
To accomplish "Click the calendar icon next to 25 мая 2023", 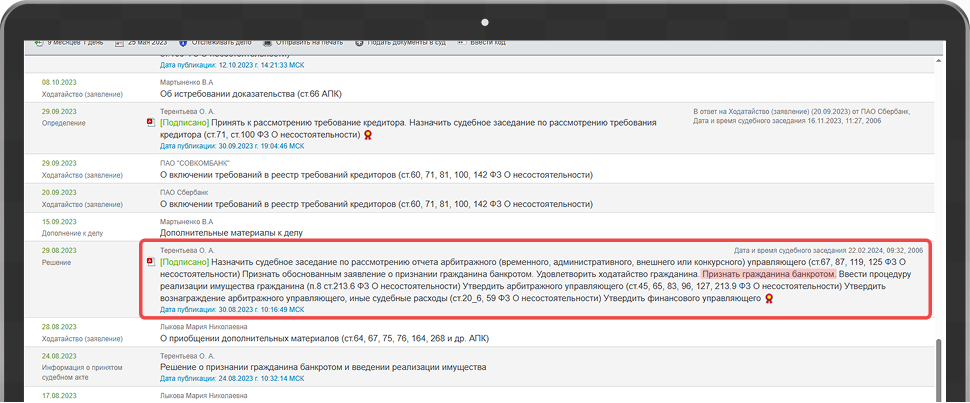I will tap(119, 43).
